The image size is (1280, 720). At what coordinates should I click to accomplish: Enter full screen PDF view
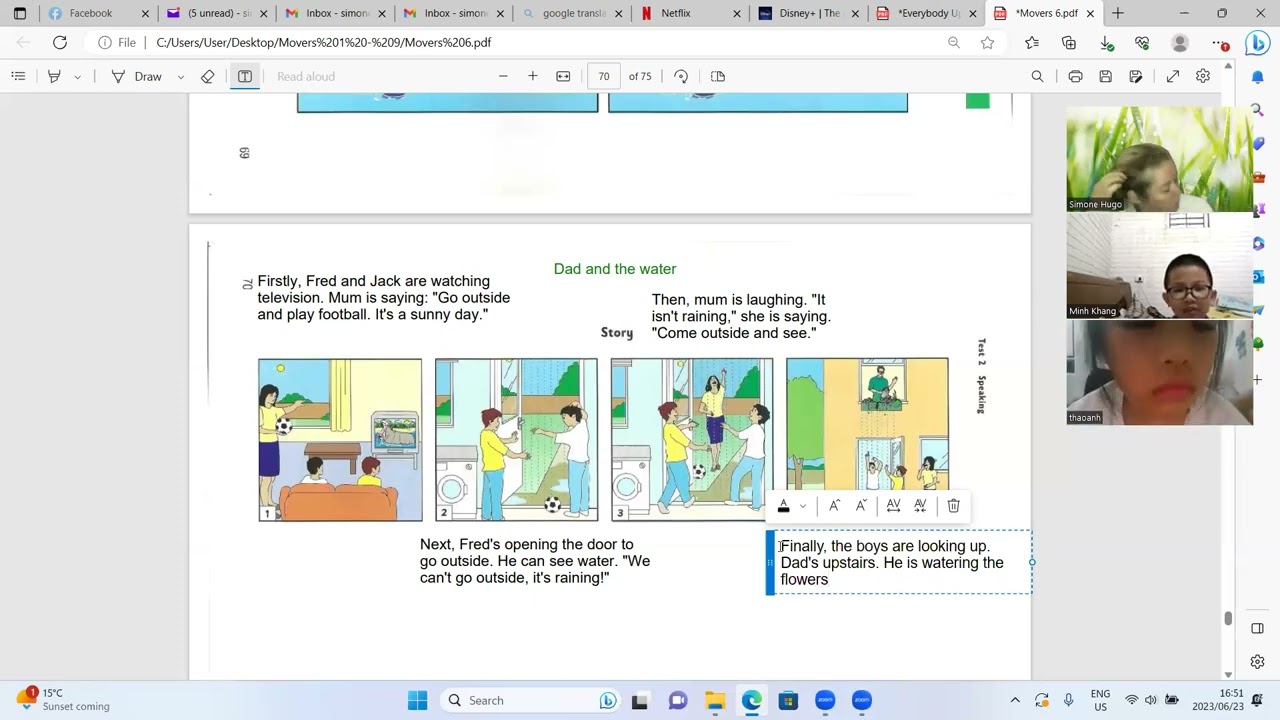(1173, 76)
